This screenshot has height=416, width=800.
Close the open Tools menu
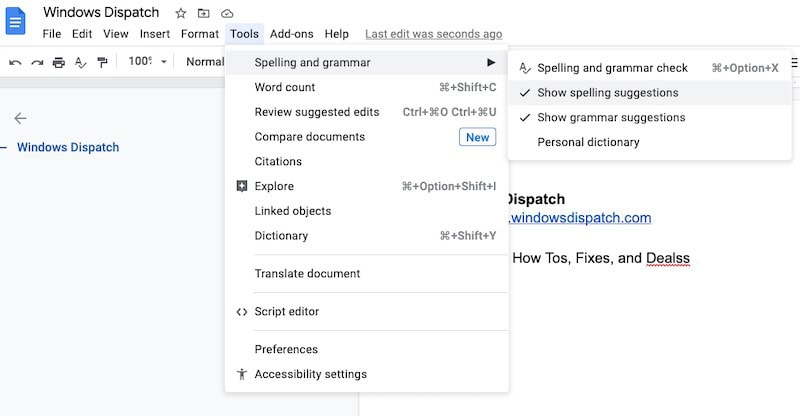[244, 34]
